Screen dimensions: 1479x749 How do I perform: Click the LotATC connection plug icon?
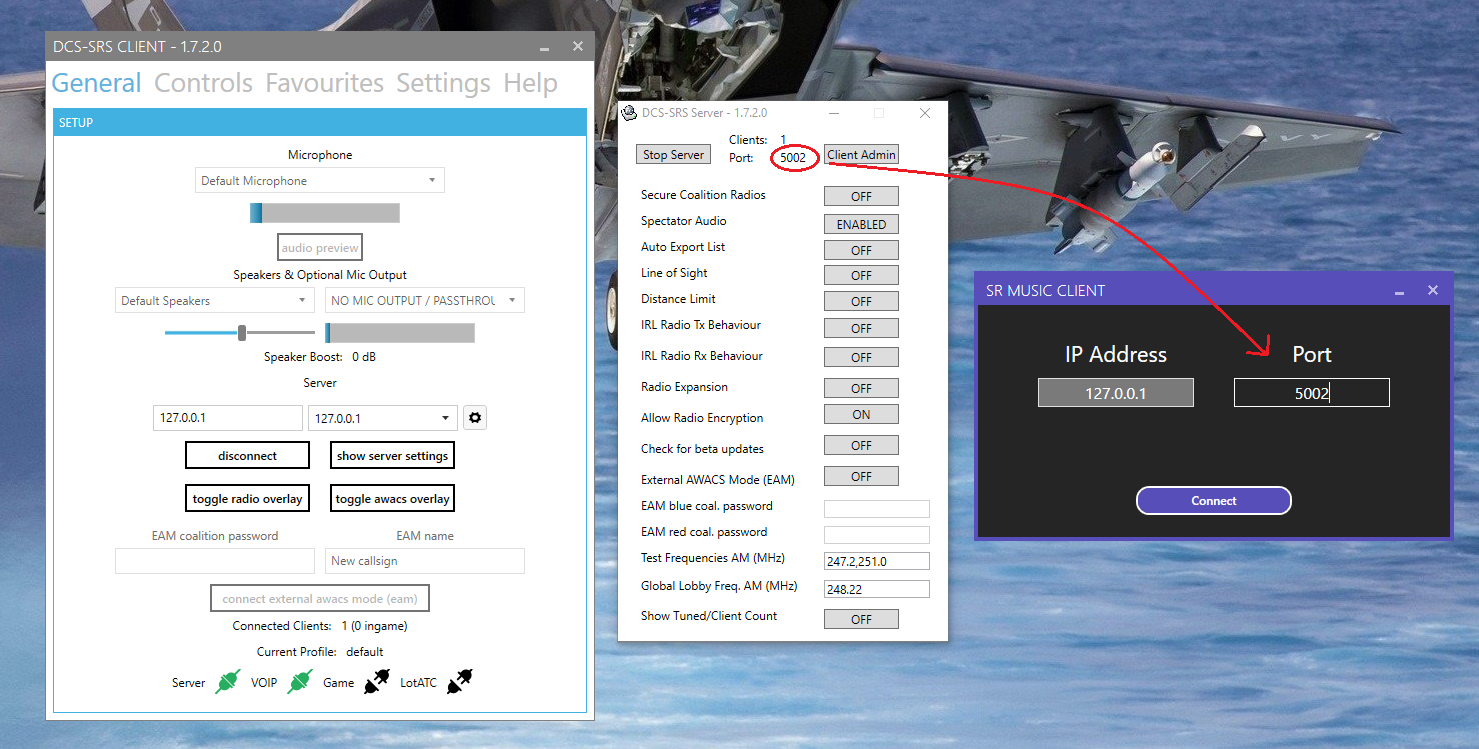point(459,682)
